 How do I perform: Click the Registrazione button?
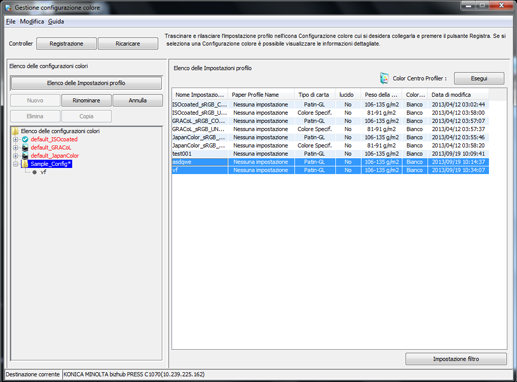click(66, 44)
